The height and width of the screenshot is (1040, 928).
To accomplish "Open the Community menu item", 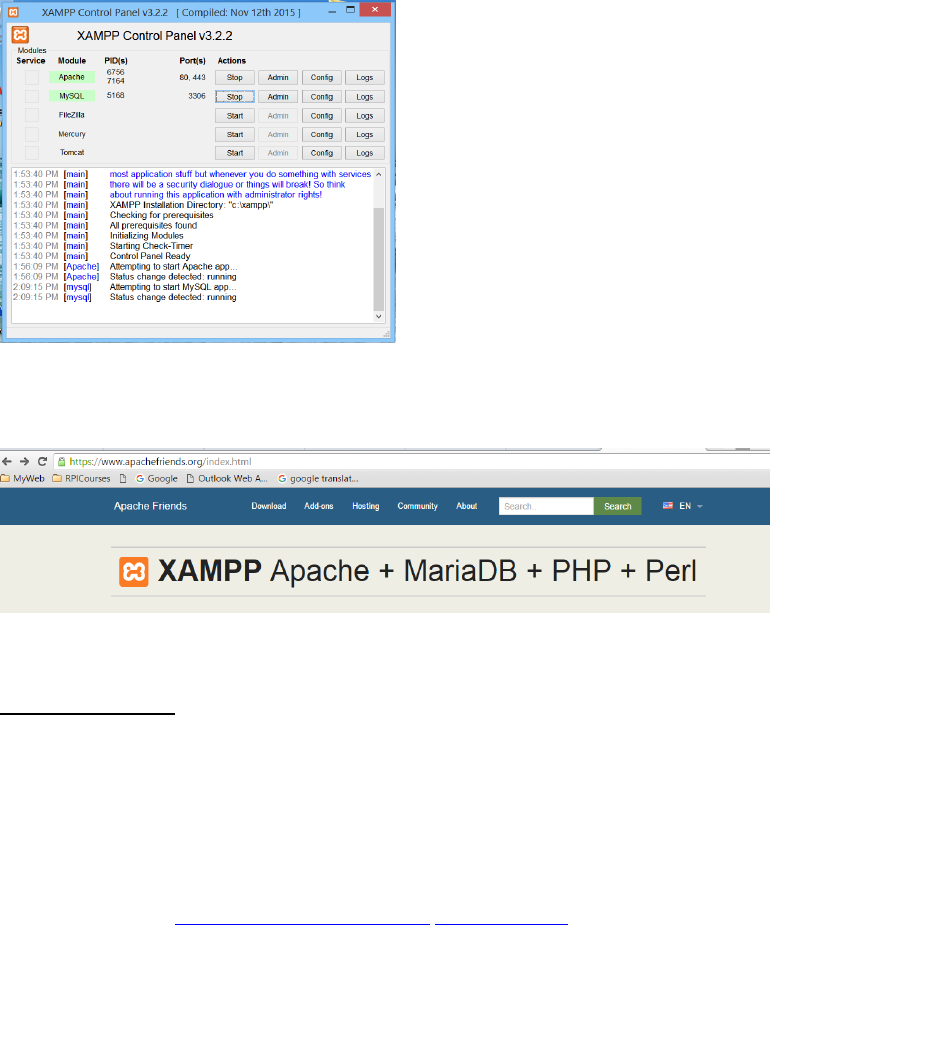I will pos(417,506).
